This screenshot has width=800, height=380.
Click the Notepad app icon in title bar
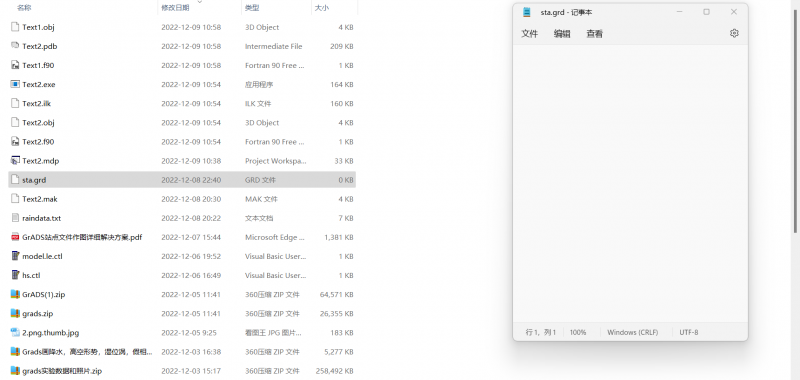pos(527,12)
